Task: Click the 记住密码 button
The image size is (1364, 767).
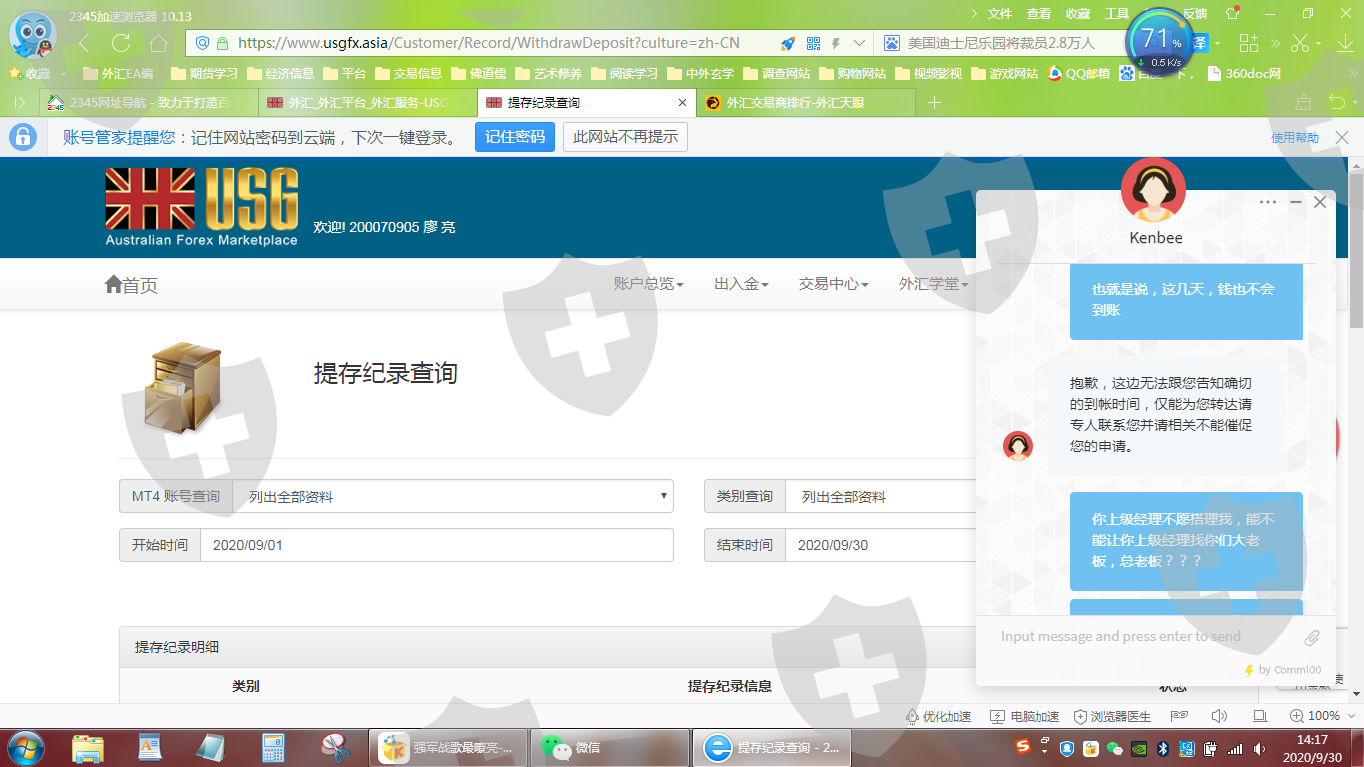Action: (514, 137)
